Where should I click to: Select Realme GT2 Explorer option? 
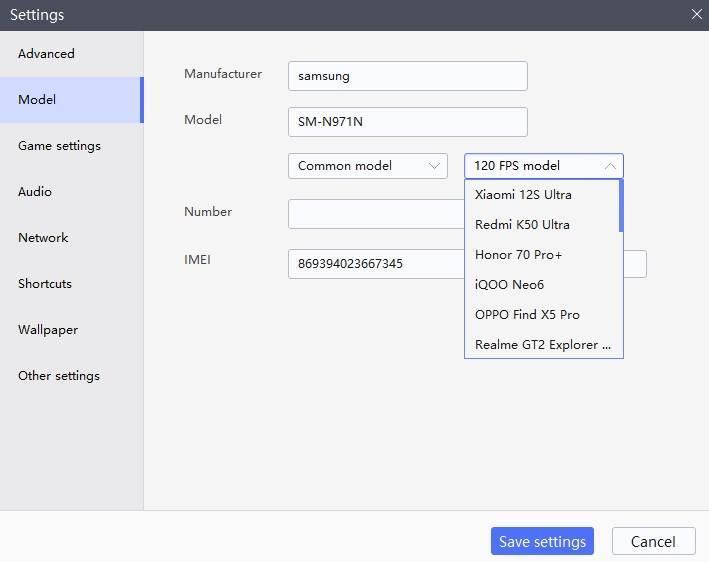(x=542, y=345)
